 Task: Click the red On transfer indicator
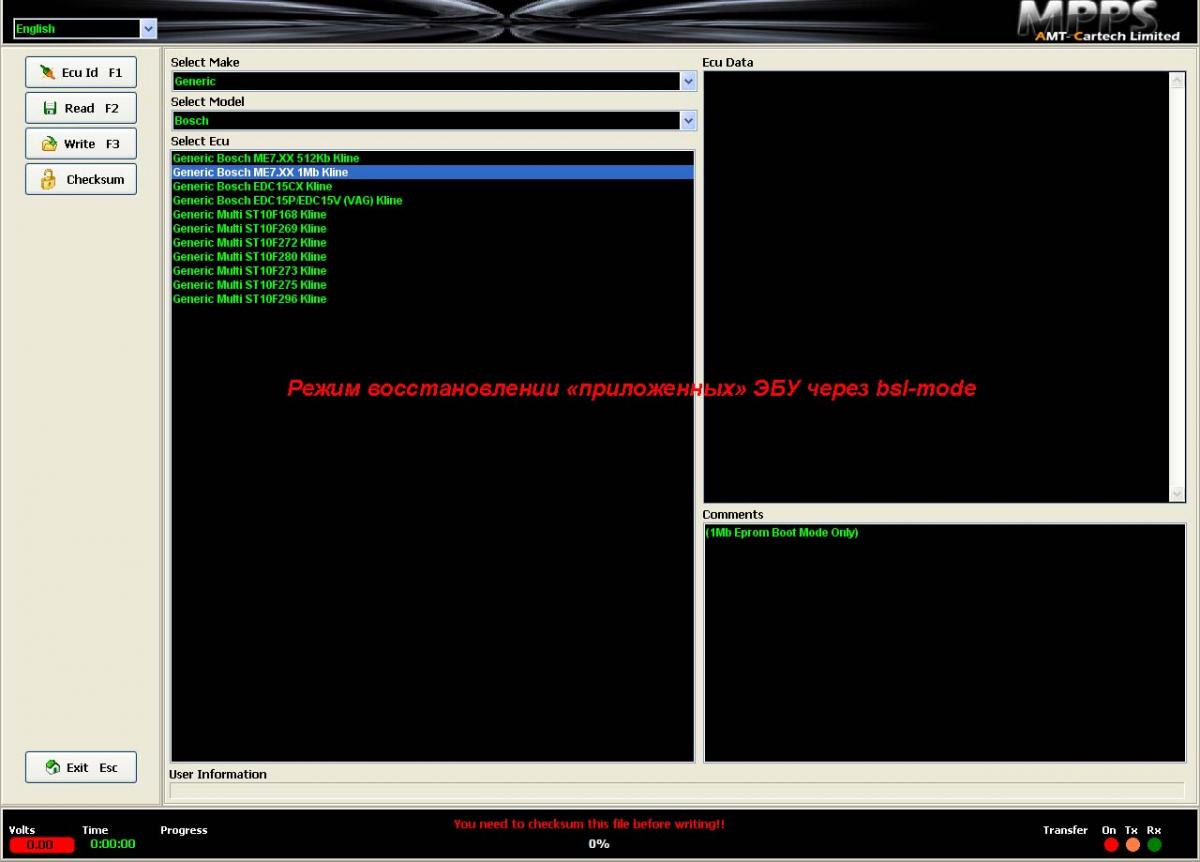point(1111,845)
